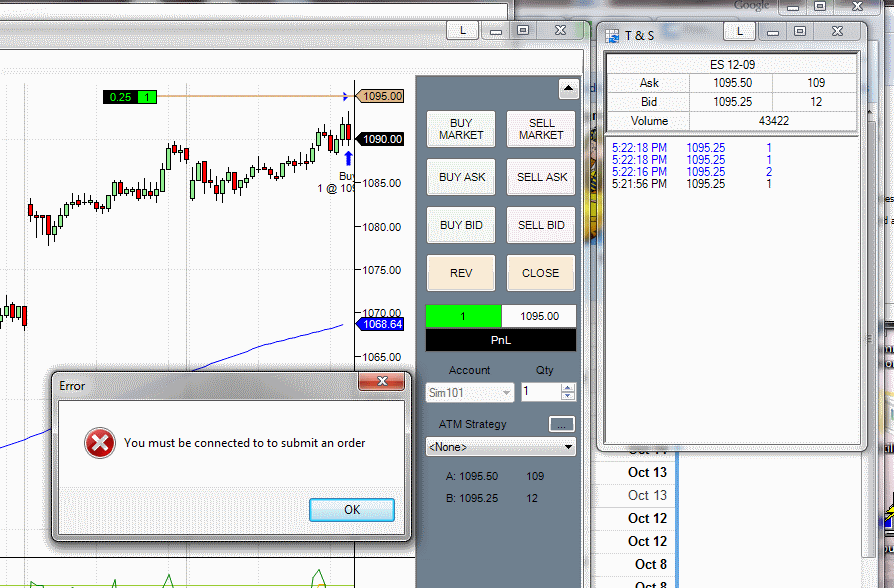Click the T & S window icon

[x=612, y=36]
